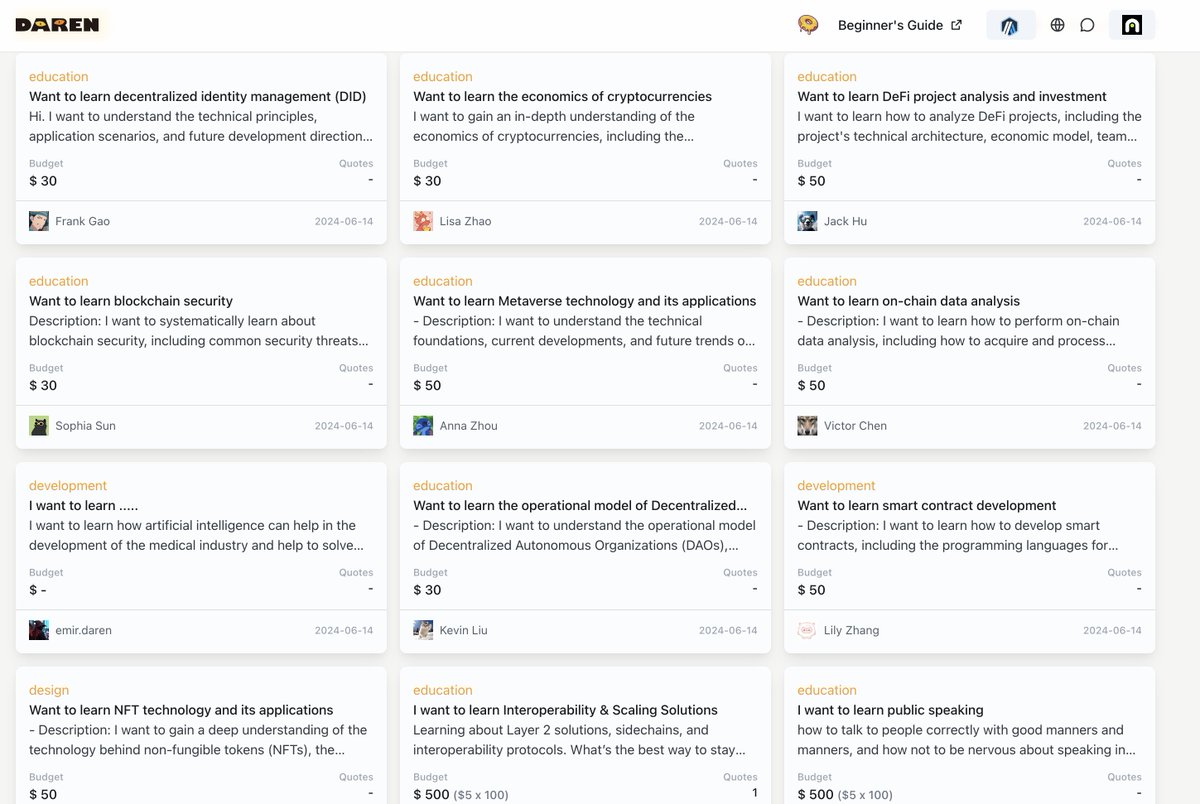Click 'education' category on the public speaking card
This screenshot has height=804, width=1200.
click(827, 690)
